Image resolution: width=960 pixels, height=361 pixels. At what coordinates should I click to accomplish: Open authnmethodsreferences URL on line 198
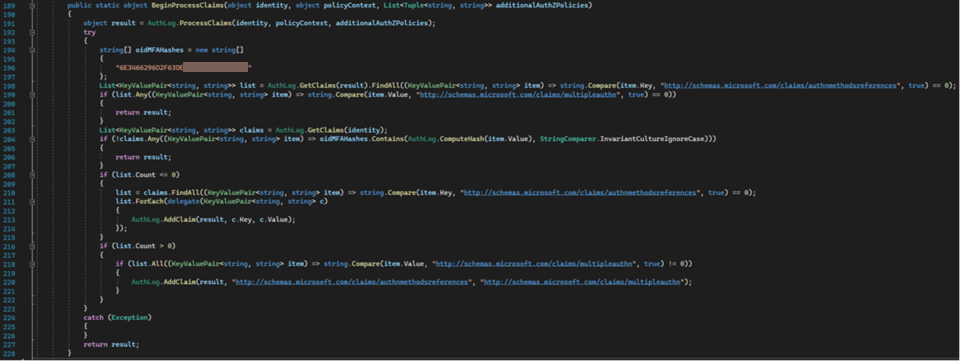point(780,86)
